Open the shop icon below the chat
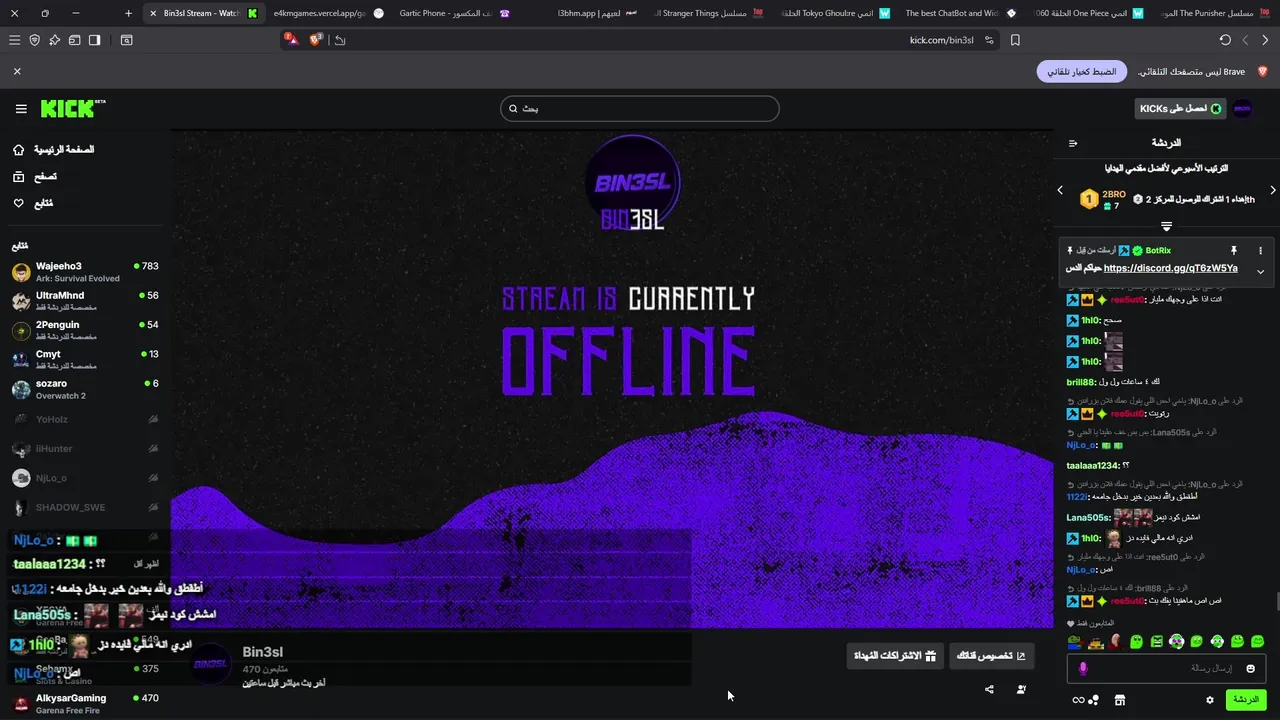 [x=1120, y=700]
